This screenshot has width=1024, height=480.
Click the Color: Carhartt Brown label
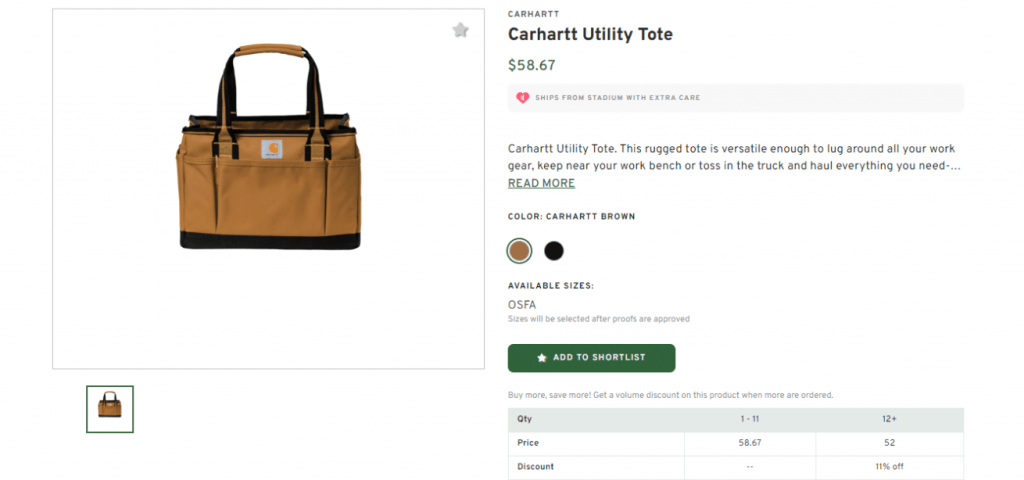pos(571,217)
